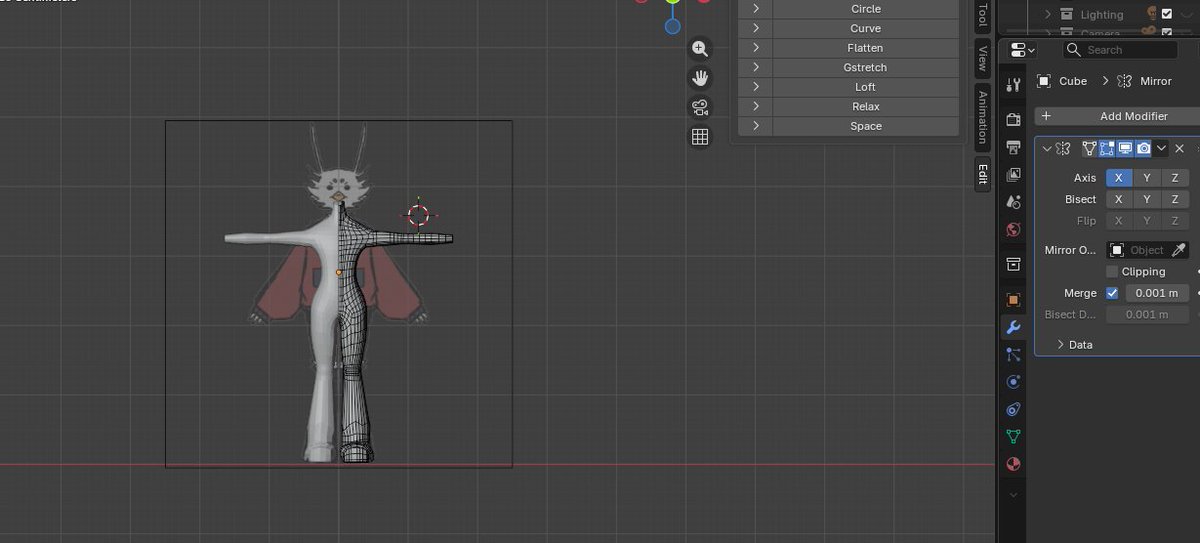Expand the Circle LoopTools options
Viewport: 1200px width, 543px height.
[x=756, y=9]
